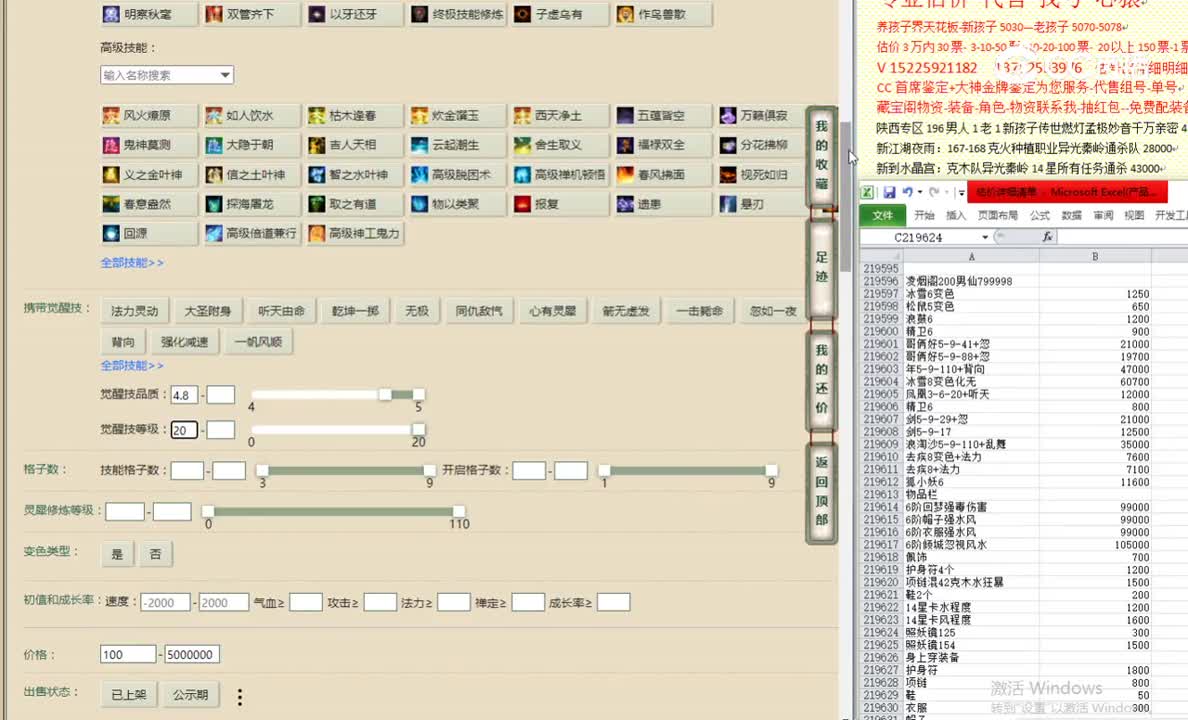Viewport: 1188px width, 720px height.
Task: Click the maximum price field showing 5000000
Action: (x=192, y=654)
